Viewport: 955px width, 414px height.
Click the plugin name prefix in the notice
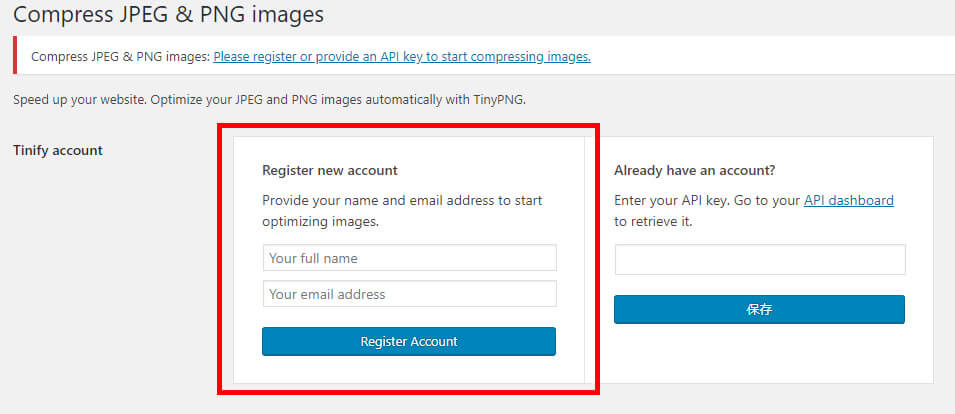click(120, 57)
